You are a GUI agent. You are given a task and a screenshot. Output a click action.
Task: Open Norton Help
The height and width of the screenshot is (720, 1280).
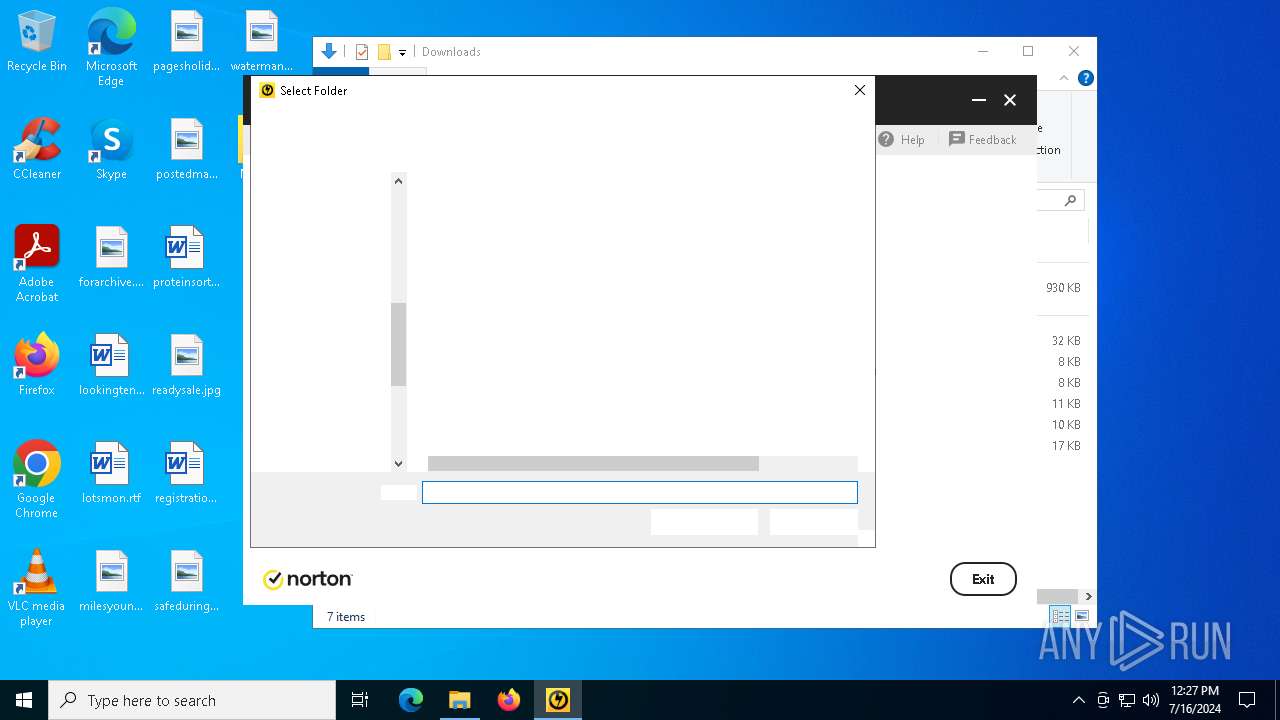point(902,140)
